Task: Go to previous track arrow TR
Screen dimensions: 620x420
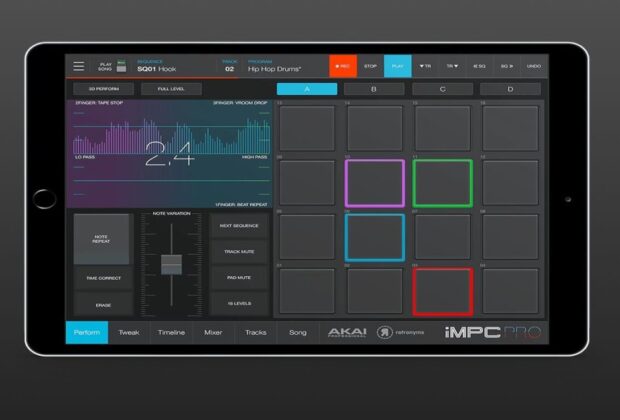Action: pos(425,66)
